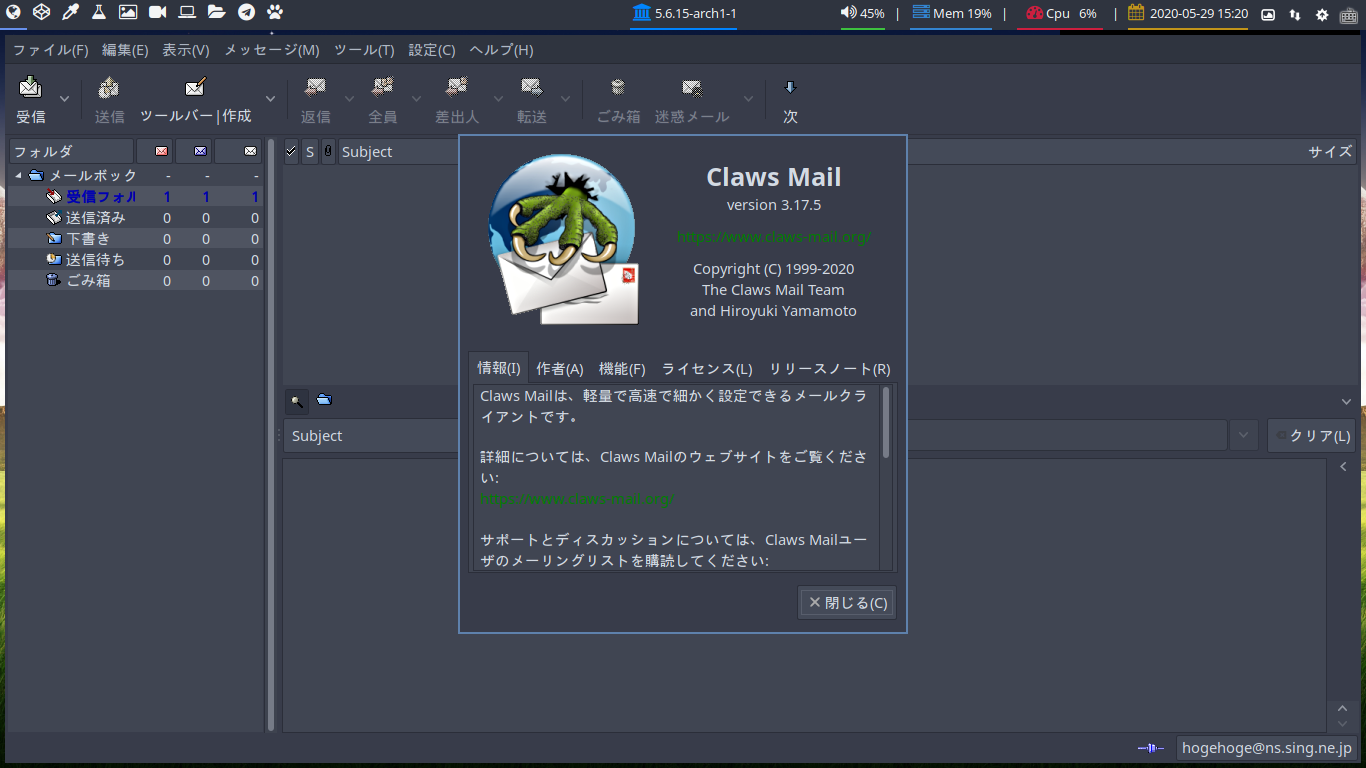This screenshot has height=768, width=1366.
Task: Click the ごみ箱 trash toolbar icon
Action: pyautogui.click(x=618, y=87)
